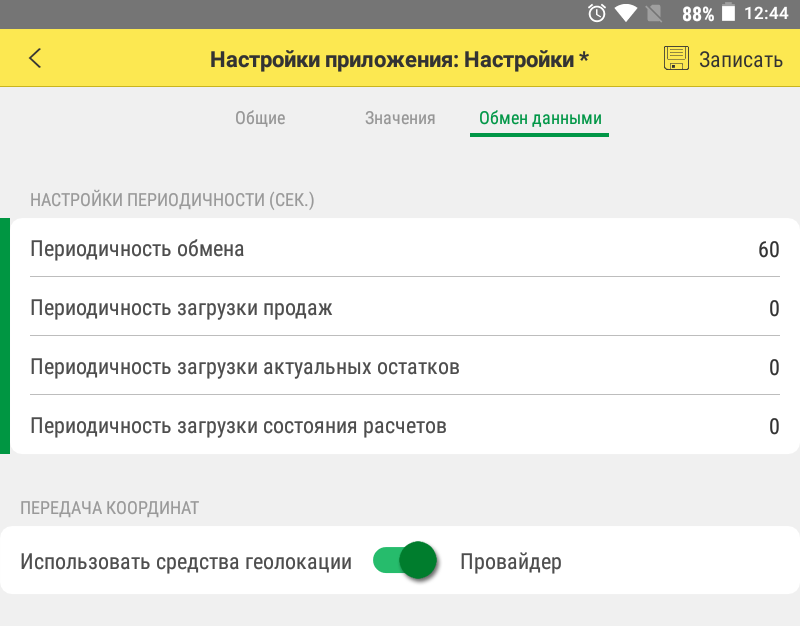Screen dimensions: 800x626
Task: Tap the 12:44 clock in status bar
Action: click(767, 13)
